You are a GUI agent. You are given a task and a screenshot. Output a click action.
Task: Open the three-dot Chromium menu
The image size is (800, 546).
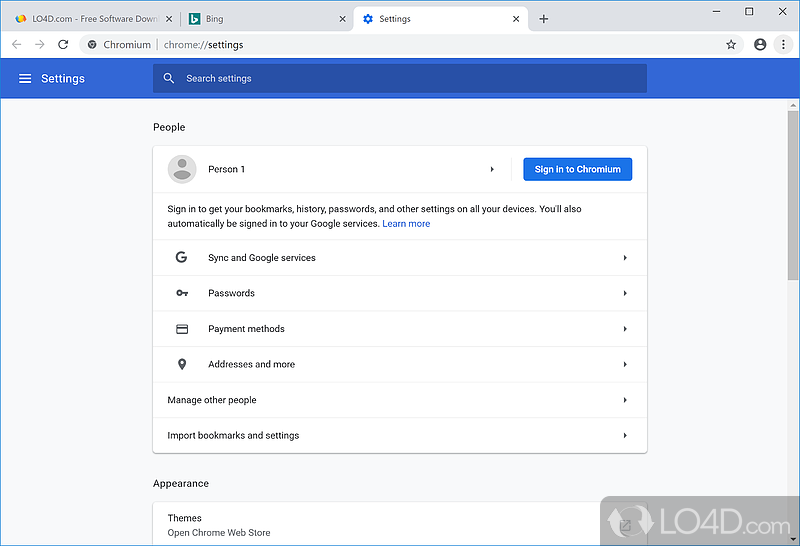tap(783, 44)
